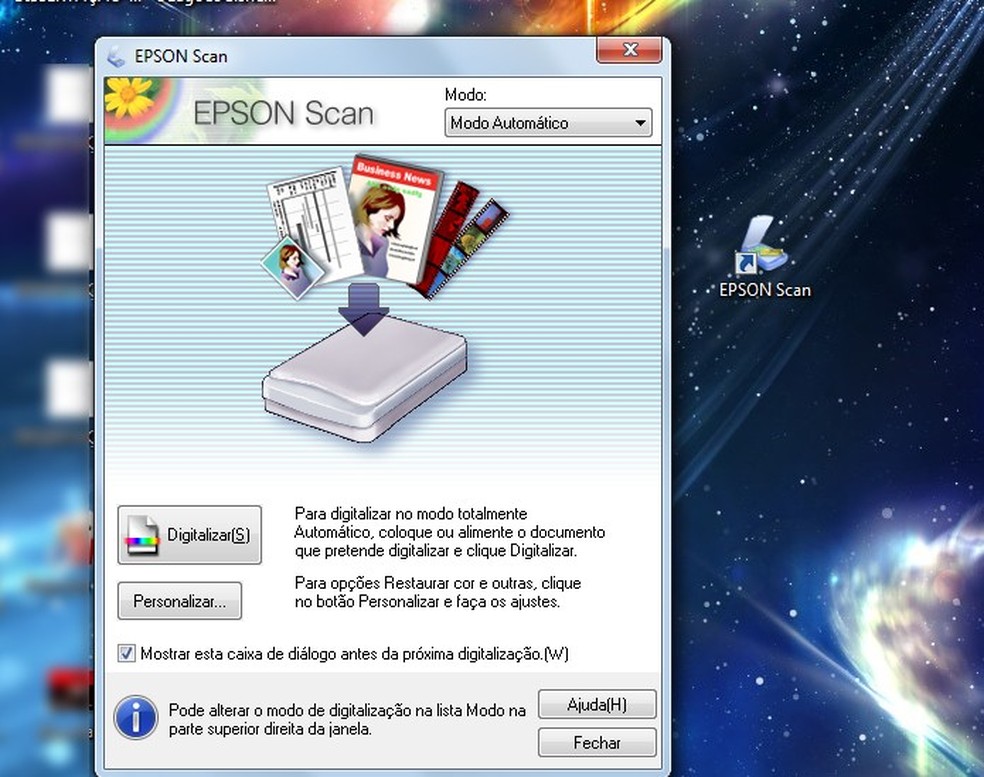
Task: Click the 'Modo:' label text
Action: 466,95
